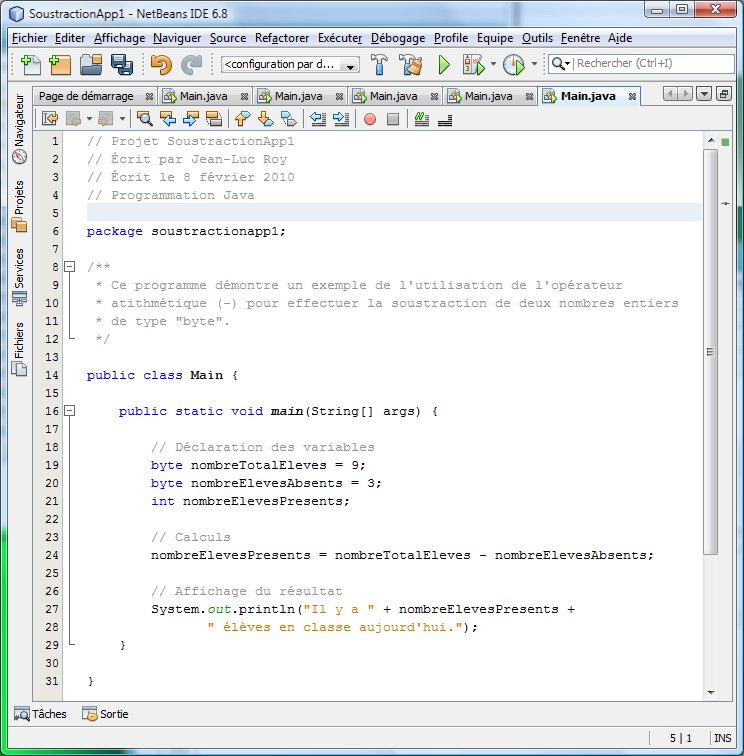
Task: Collapse the Javadoc comment fold at line 8
Action: pos(70,267)
